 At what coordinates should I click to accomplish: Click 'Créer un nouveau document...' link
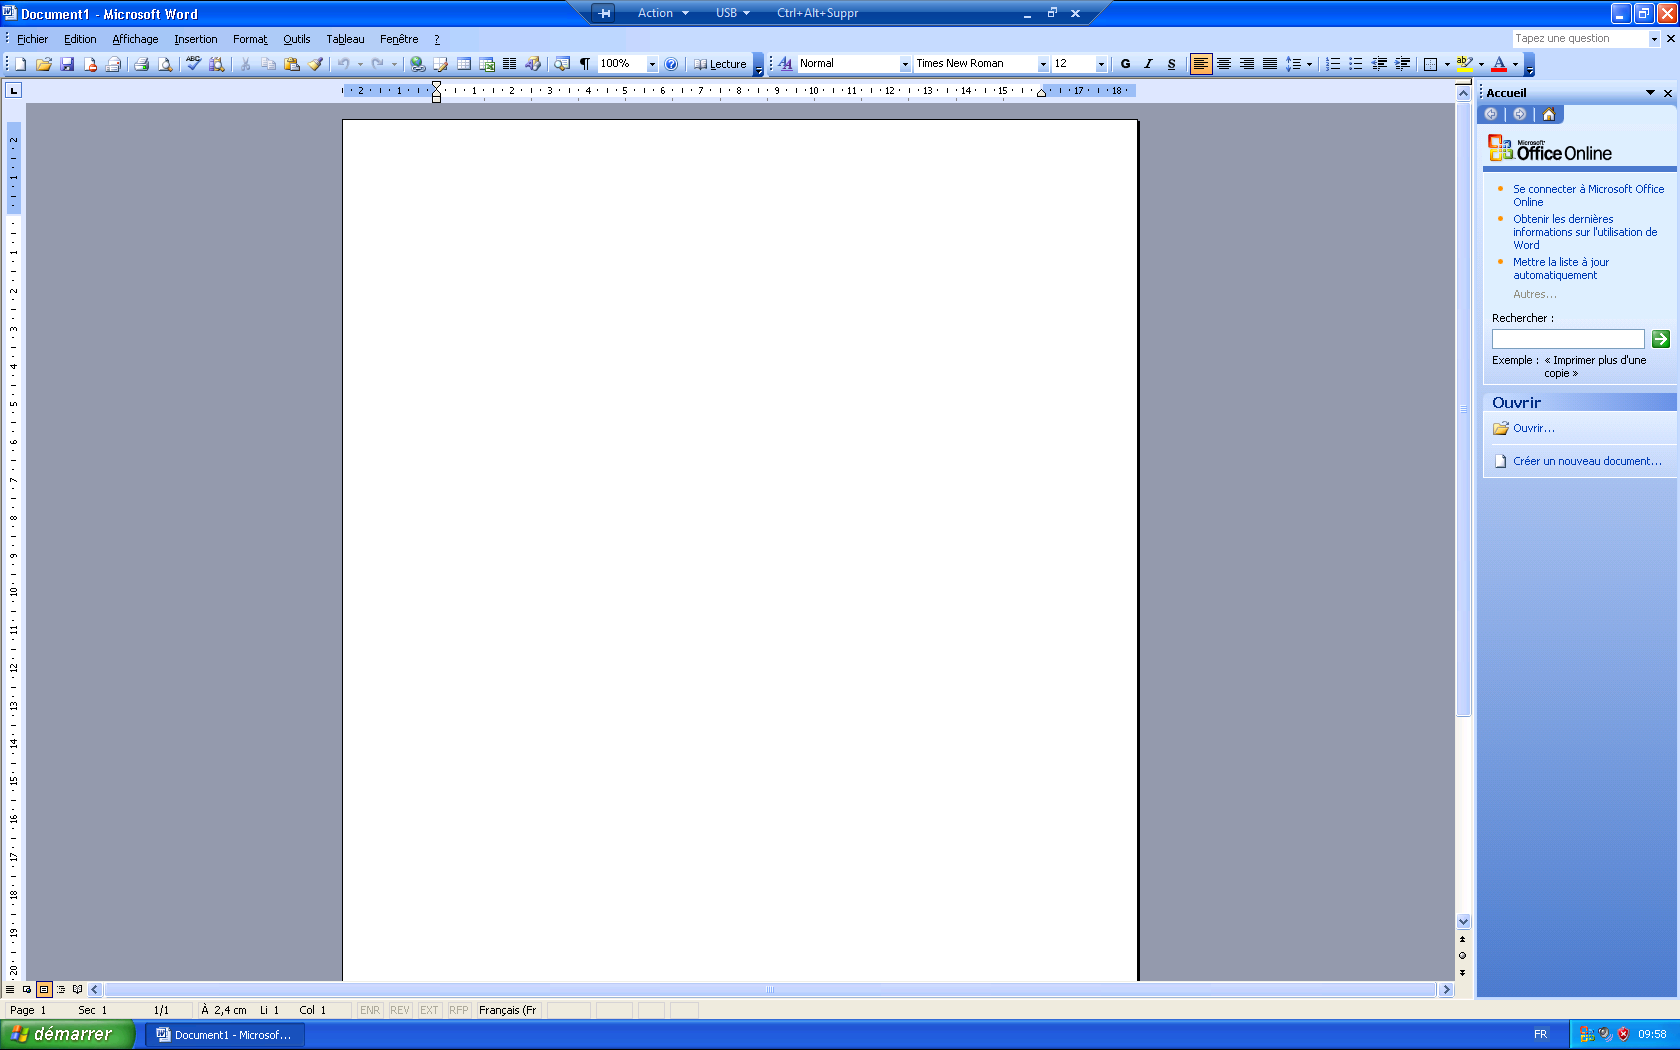pos(1586,461)
